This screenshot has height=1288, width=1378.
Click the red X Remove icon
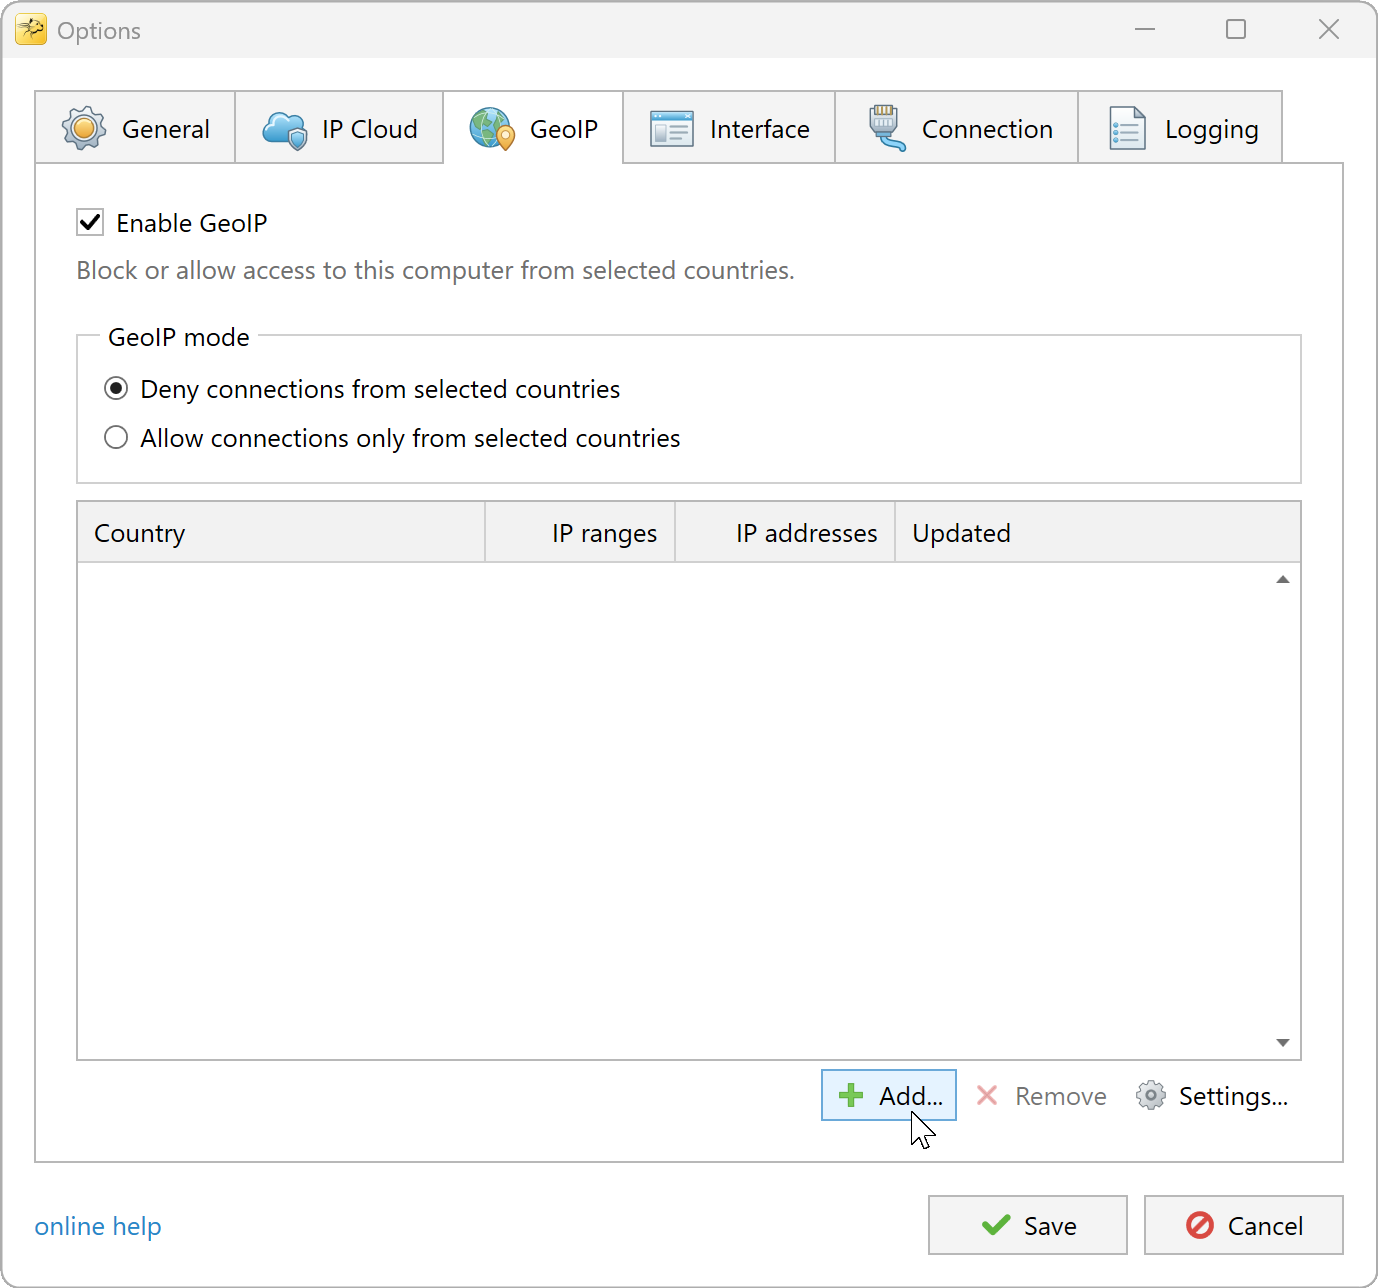pyautogui.click(x=987, y=1095)
